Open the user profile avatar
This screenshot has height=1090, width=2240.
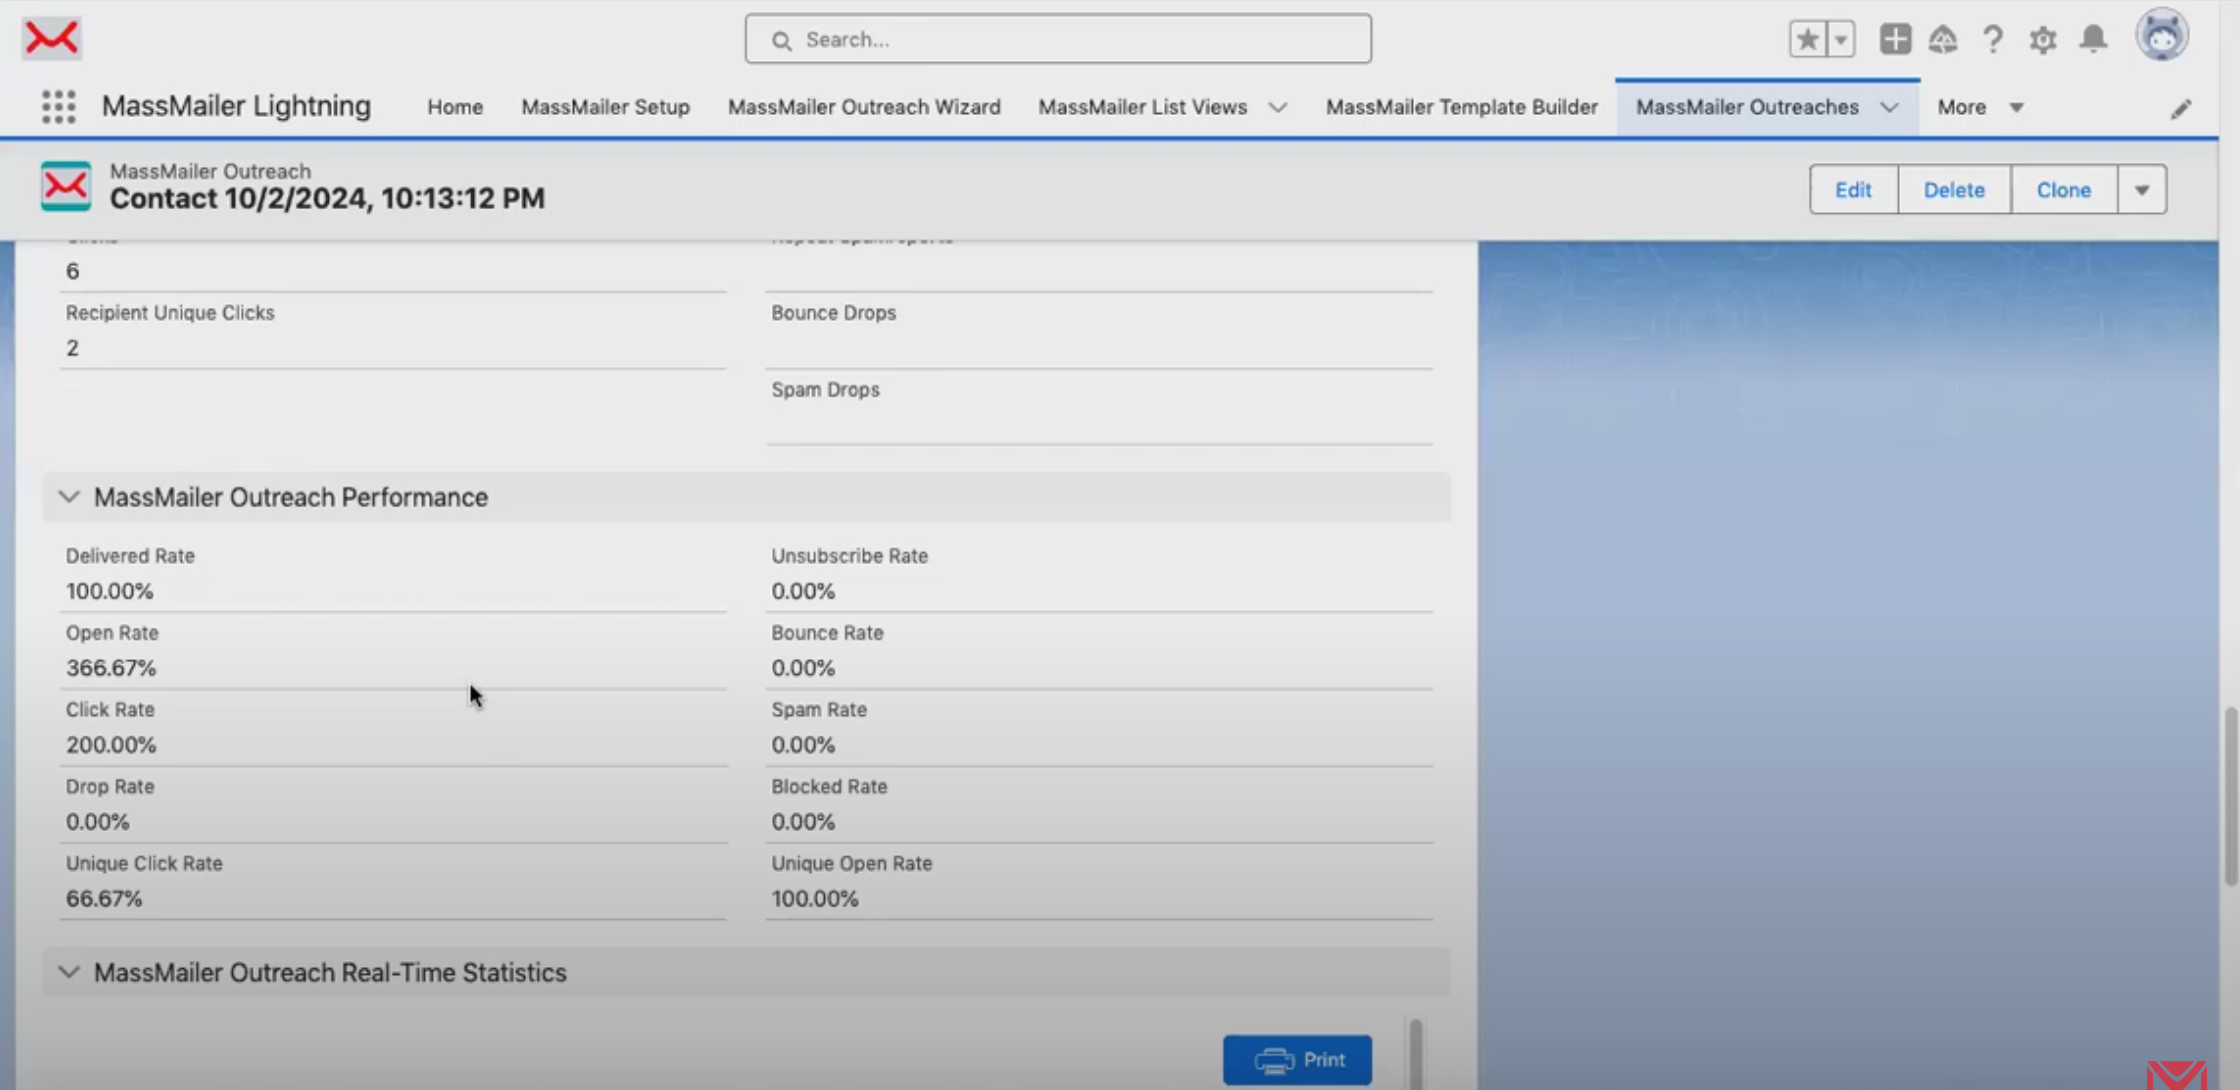(x=2162, y=36)
